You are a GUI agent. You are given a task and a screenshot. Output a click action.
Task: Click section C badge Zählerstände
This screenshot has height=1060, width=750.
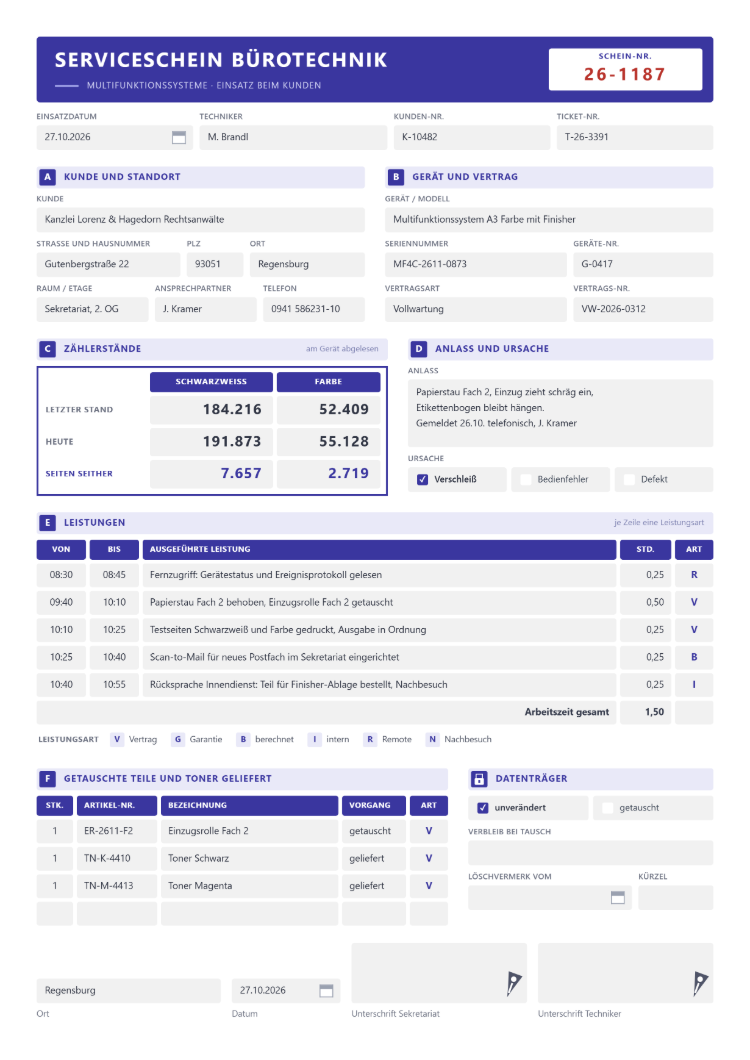tap(47, 349)
